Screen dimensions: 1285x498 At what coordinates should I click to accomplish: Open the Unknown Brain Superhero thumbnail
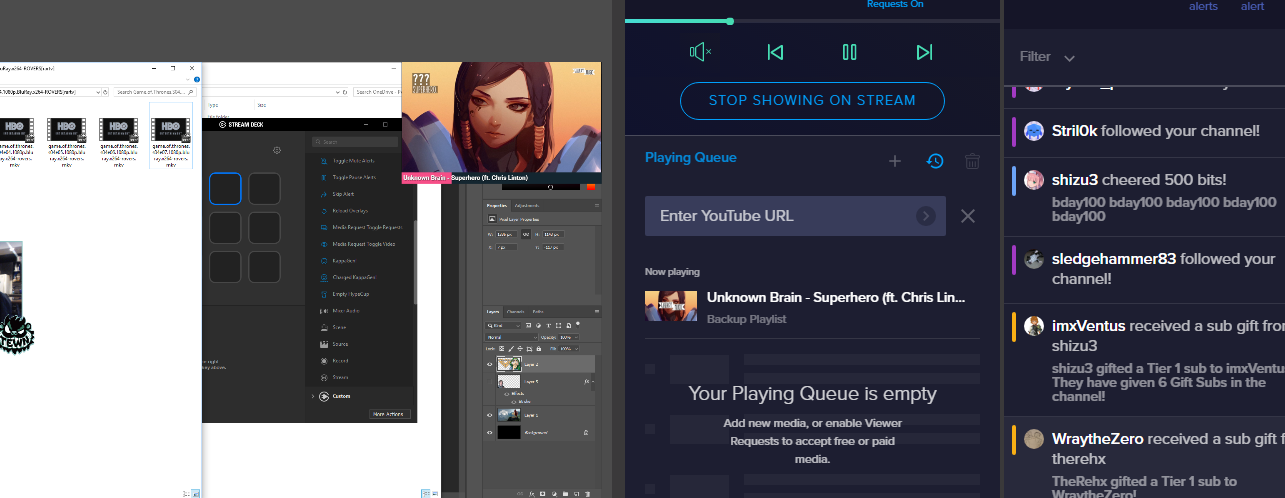coord(671,305)
